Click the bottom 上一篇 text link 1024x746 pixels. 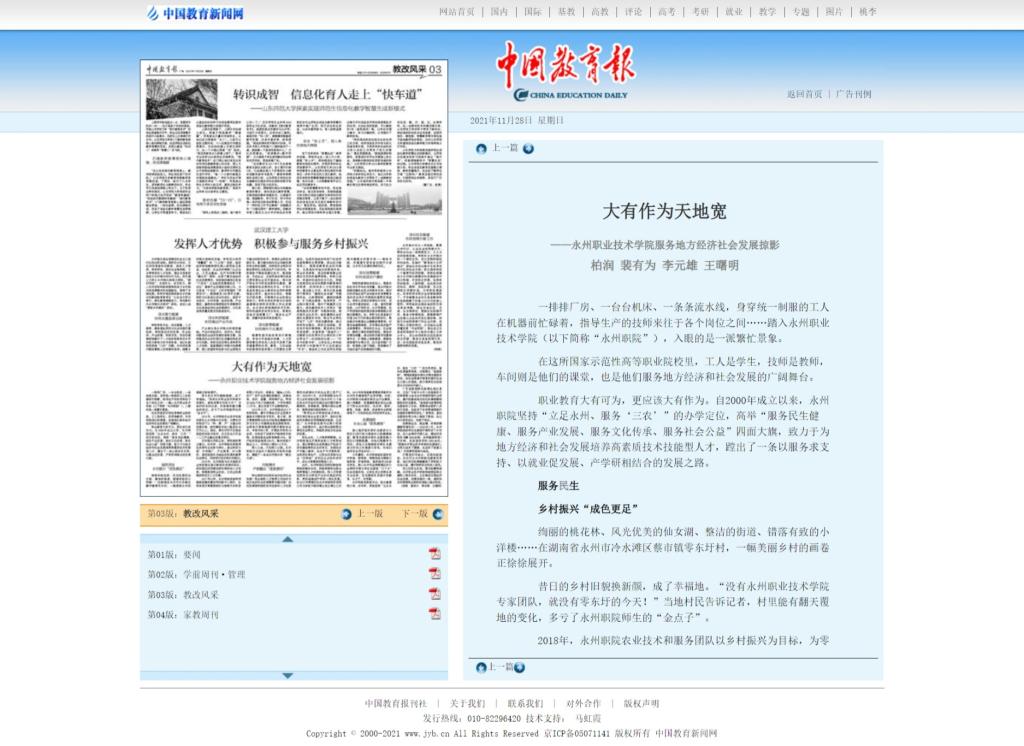click(x=500, y=667)
